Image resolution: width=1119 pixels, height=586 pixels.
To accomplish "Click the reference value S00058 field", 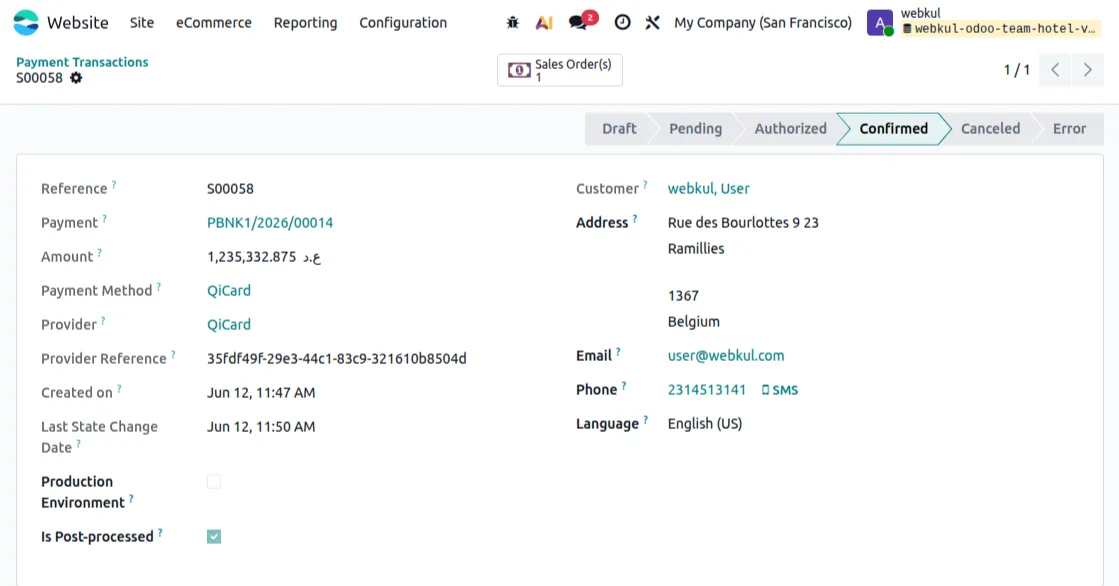I will click(231, 188).
